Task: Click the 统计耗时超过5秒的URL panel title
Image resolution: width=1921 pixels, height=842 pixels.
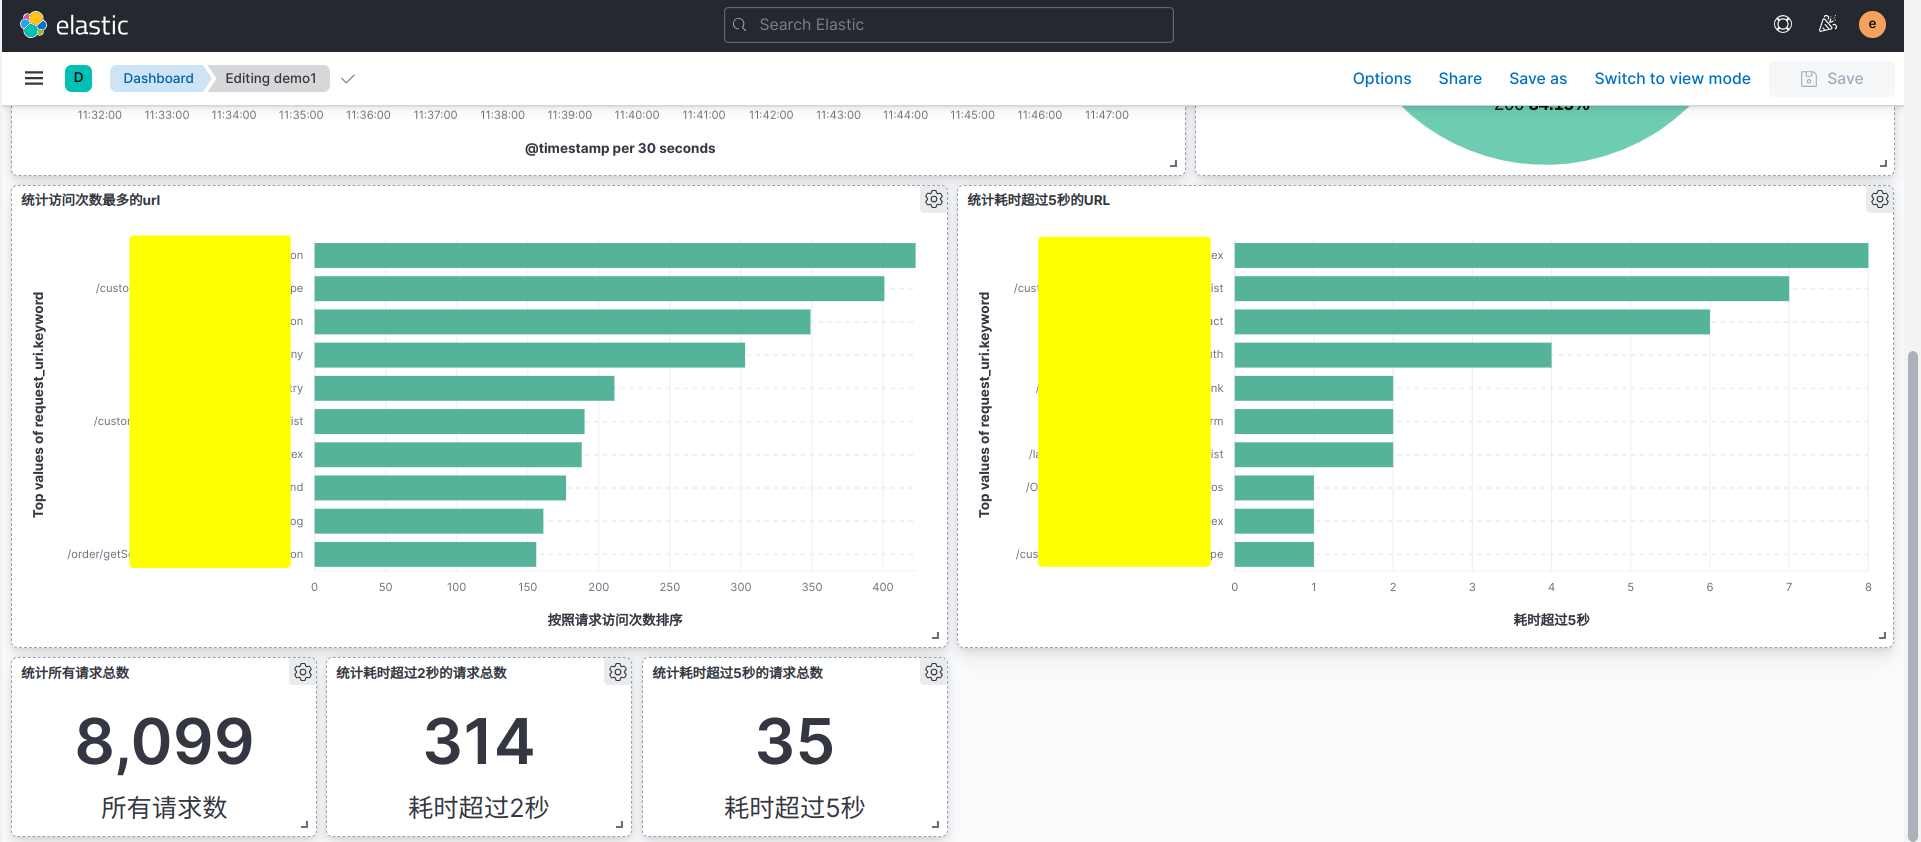Action: [1038, 200]
